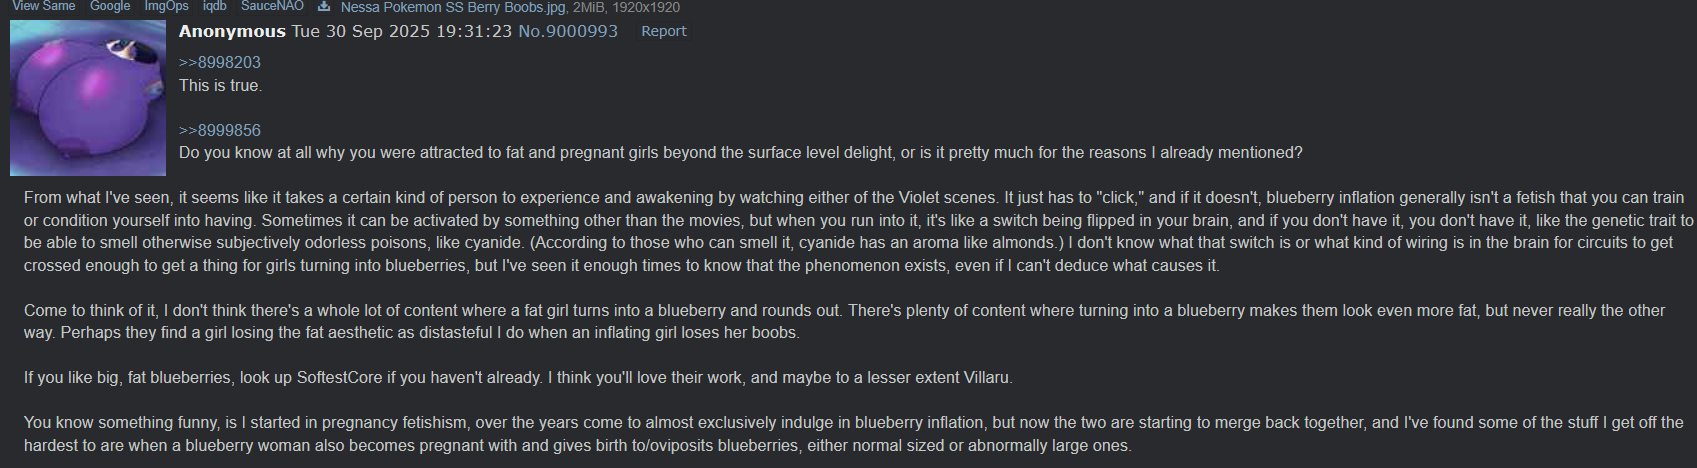Expand the purple post thumbnail image
The image size is (1697, 468).
tap(88, 98)
